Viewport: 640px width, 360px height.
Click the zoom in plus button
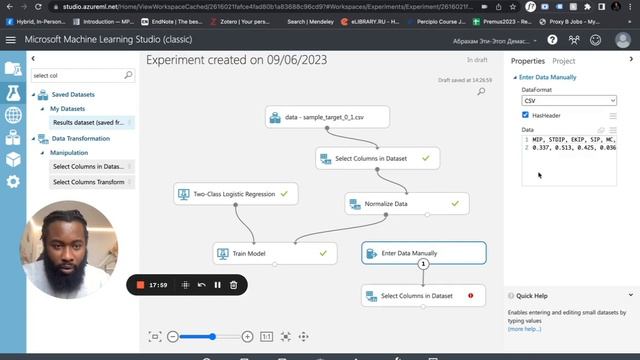pos(247,337)
